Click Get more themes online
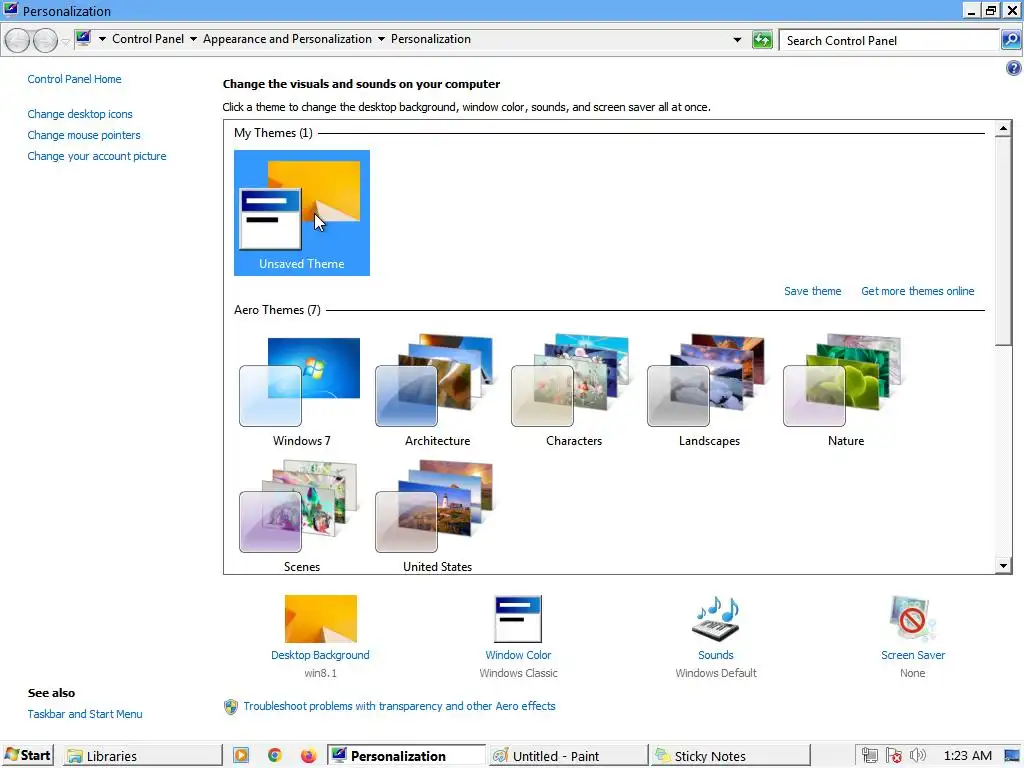This screenshot has height=768, width=1024. point(918,291)
